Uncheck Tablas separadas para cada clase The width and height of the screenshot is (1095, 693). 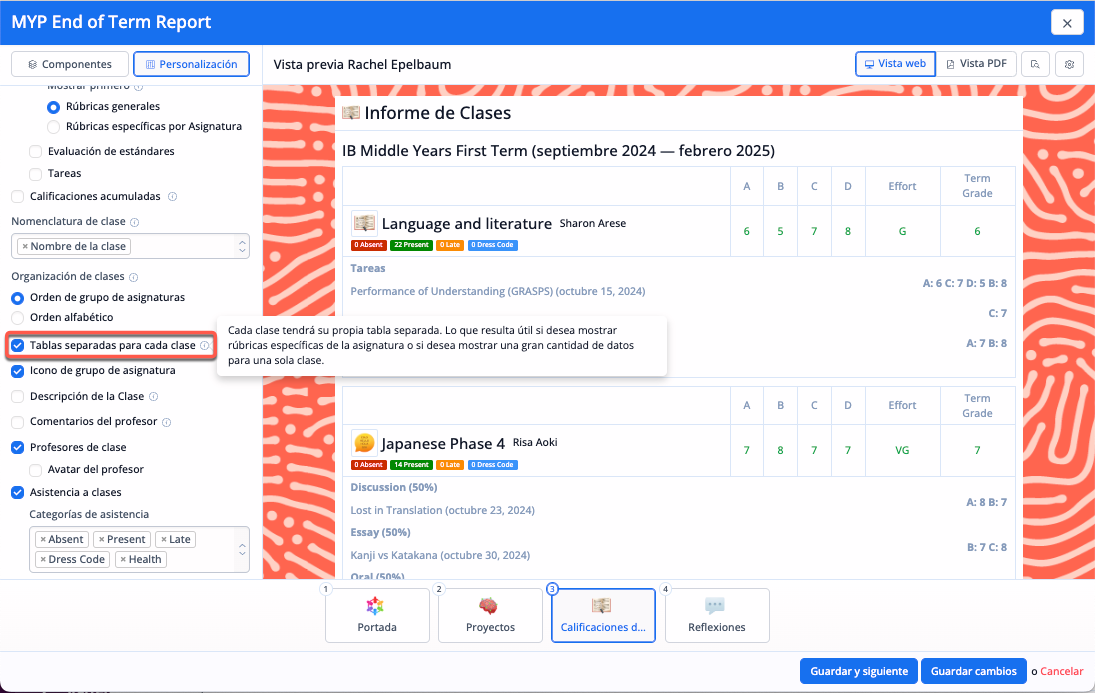pyautogui.click(x=17, y=345)
